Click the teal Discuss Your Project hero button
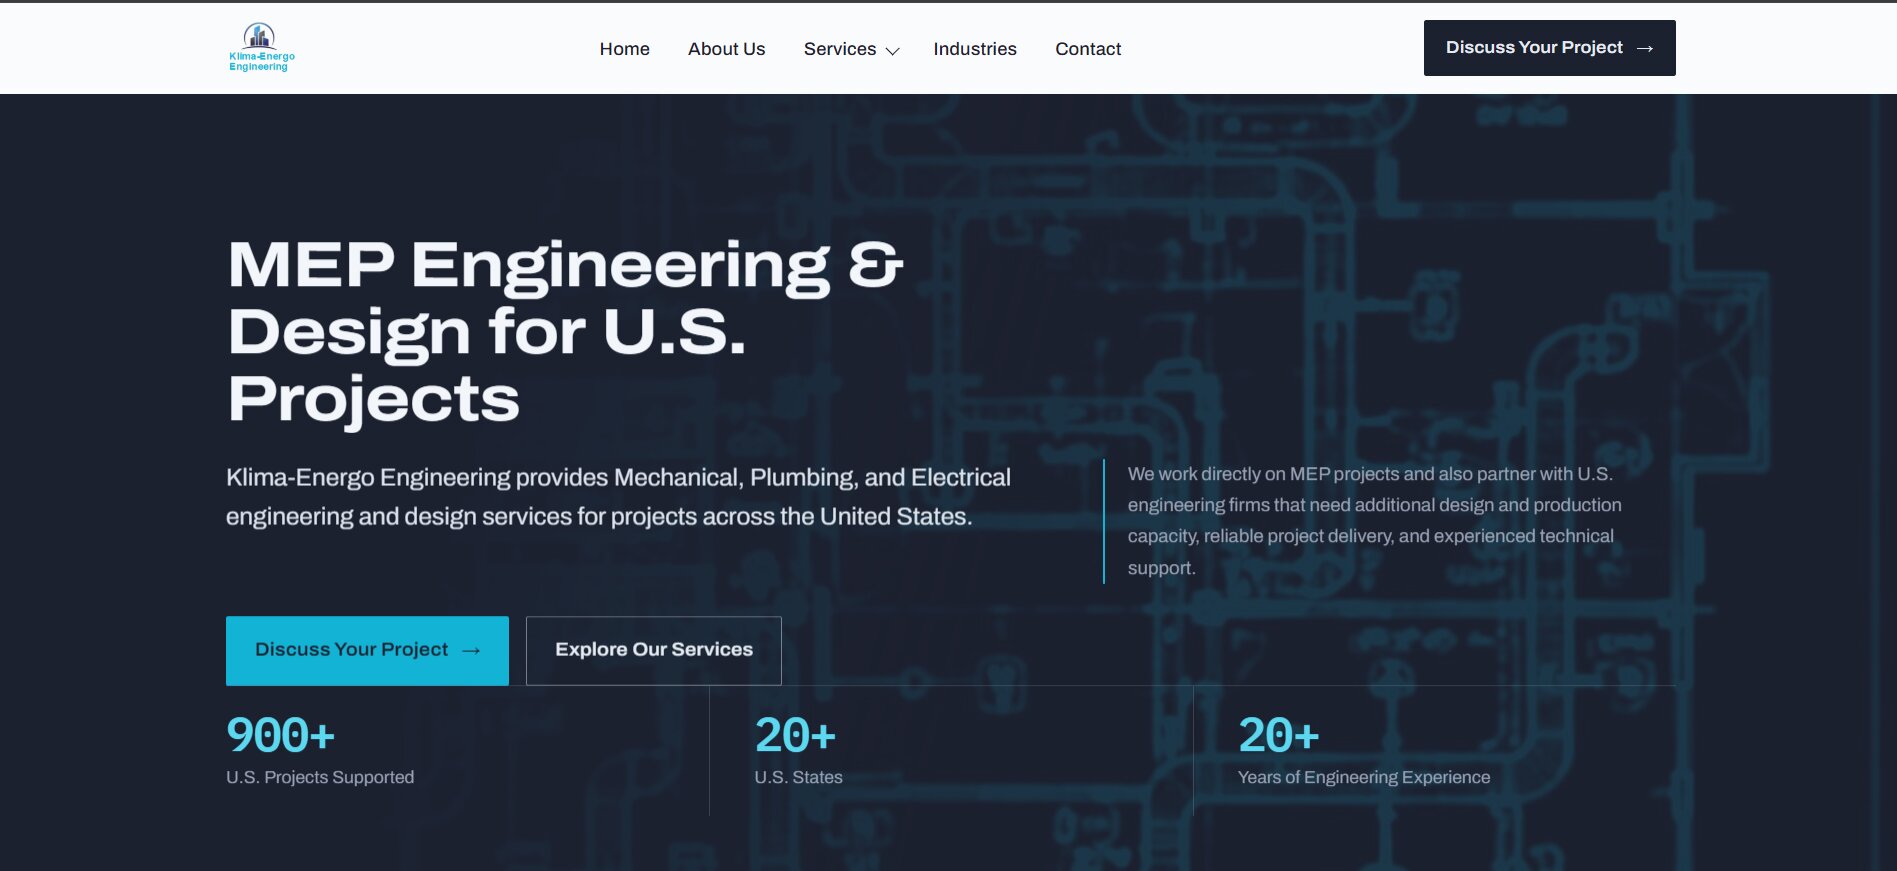This screenshot has height=871, width=1897. pos(367,651)
